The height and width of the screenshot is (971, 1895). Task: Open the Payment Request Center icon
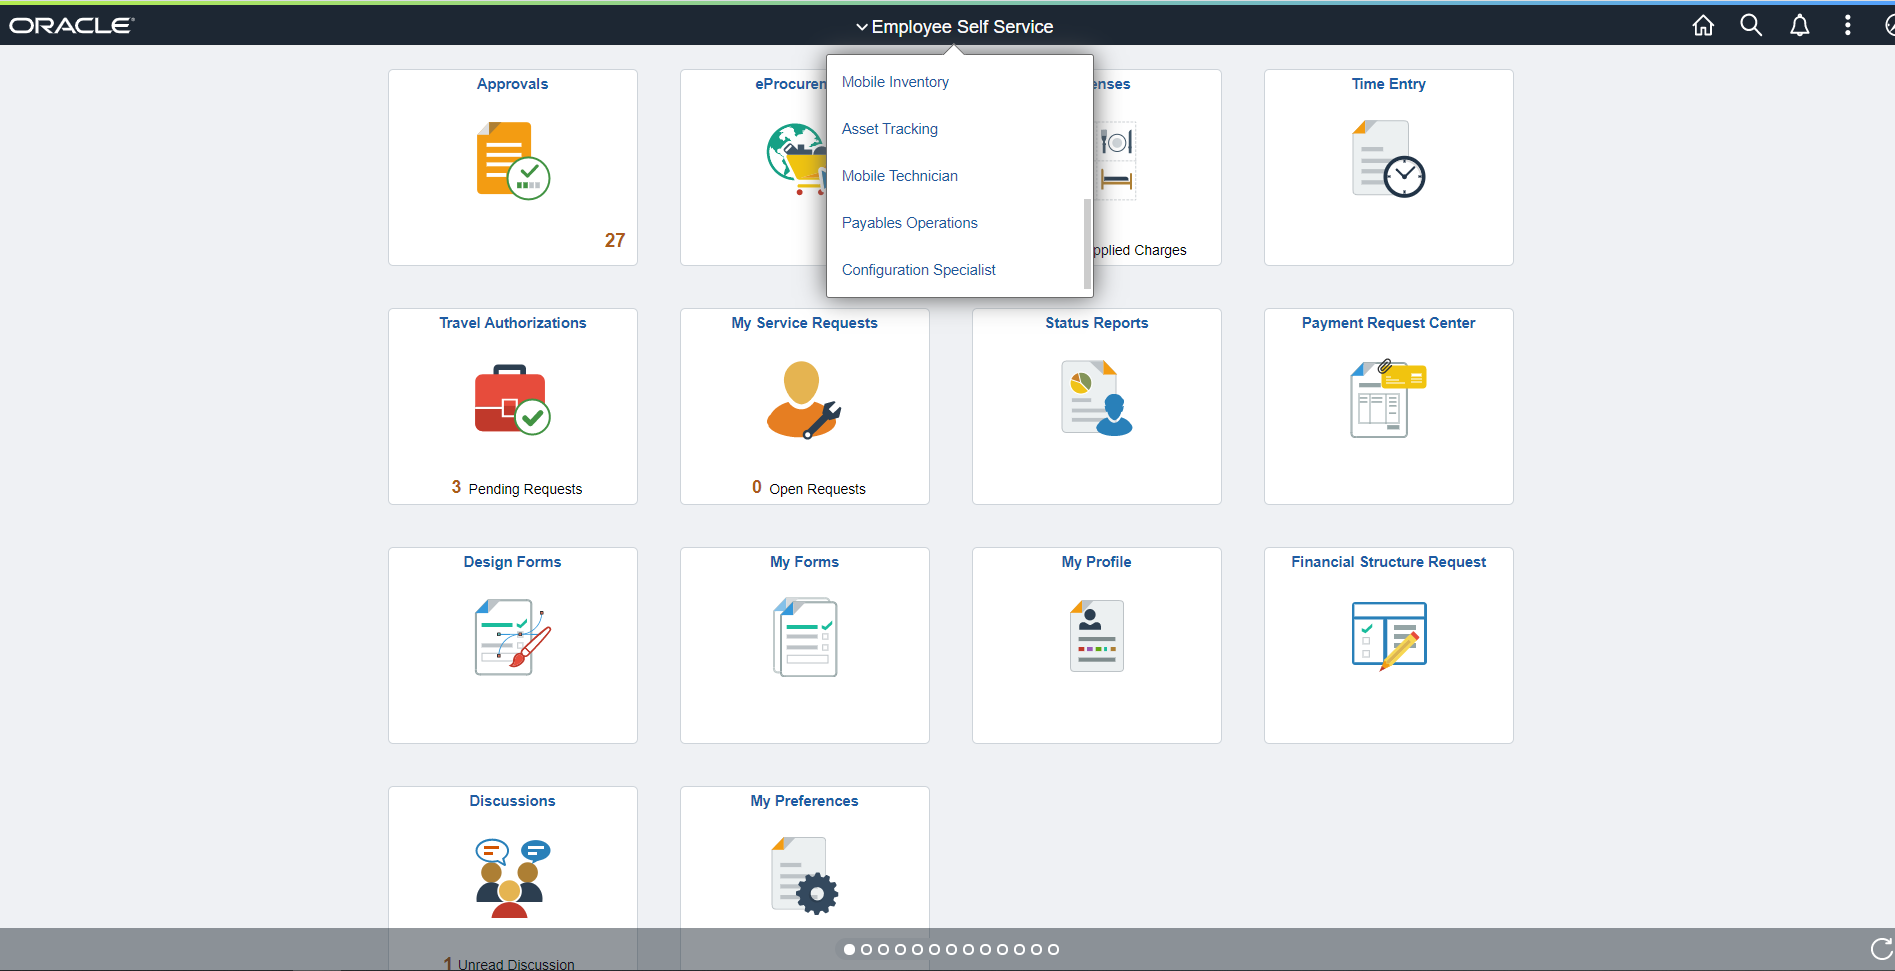[x=1388, y=398]
